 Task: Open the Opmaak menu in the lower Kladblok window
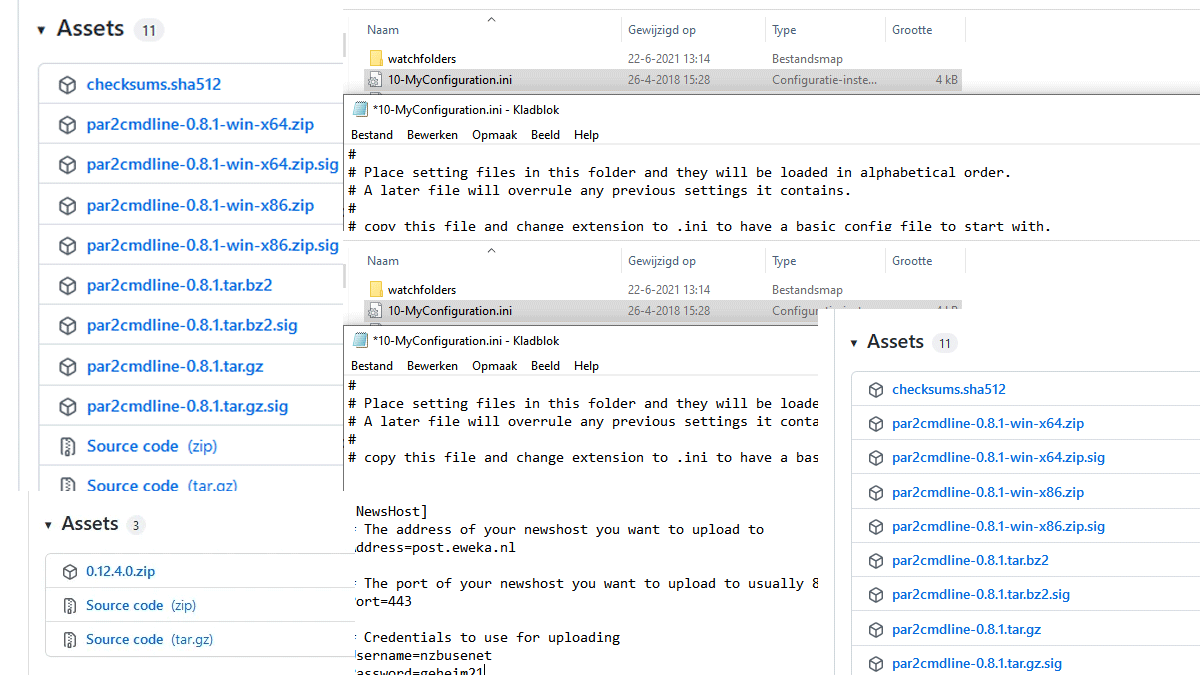coord(494,366)
